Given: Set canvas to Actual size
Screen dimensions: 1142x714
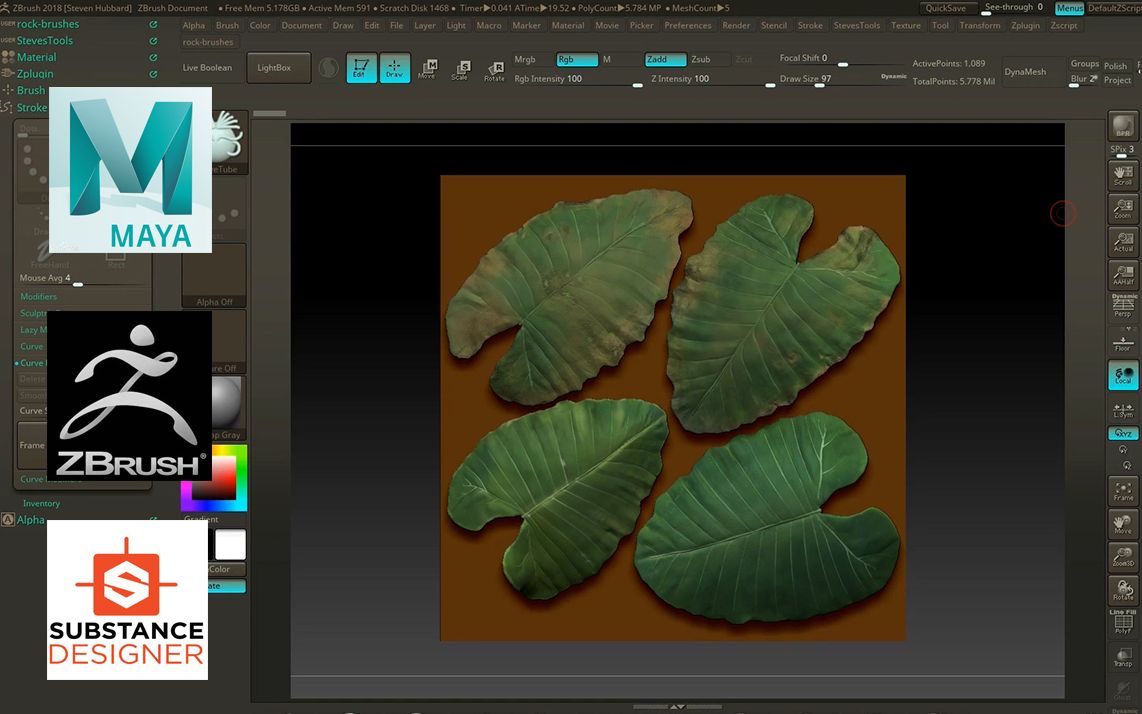Looking at the screenshot, I should [1122, 242].
